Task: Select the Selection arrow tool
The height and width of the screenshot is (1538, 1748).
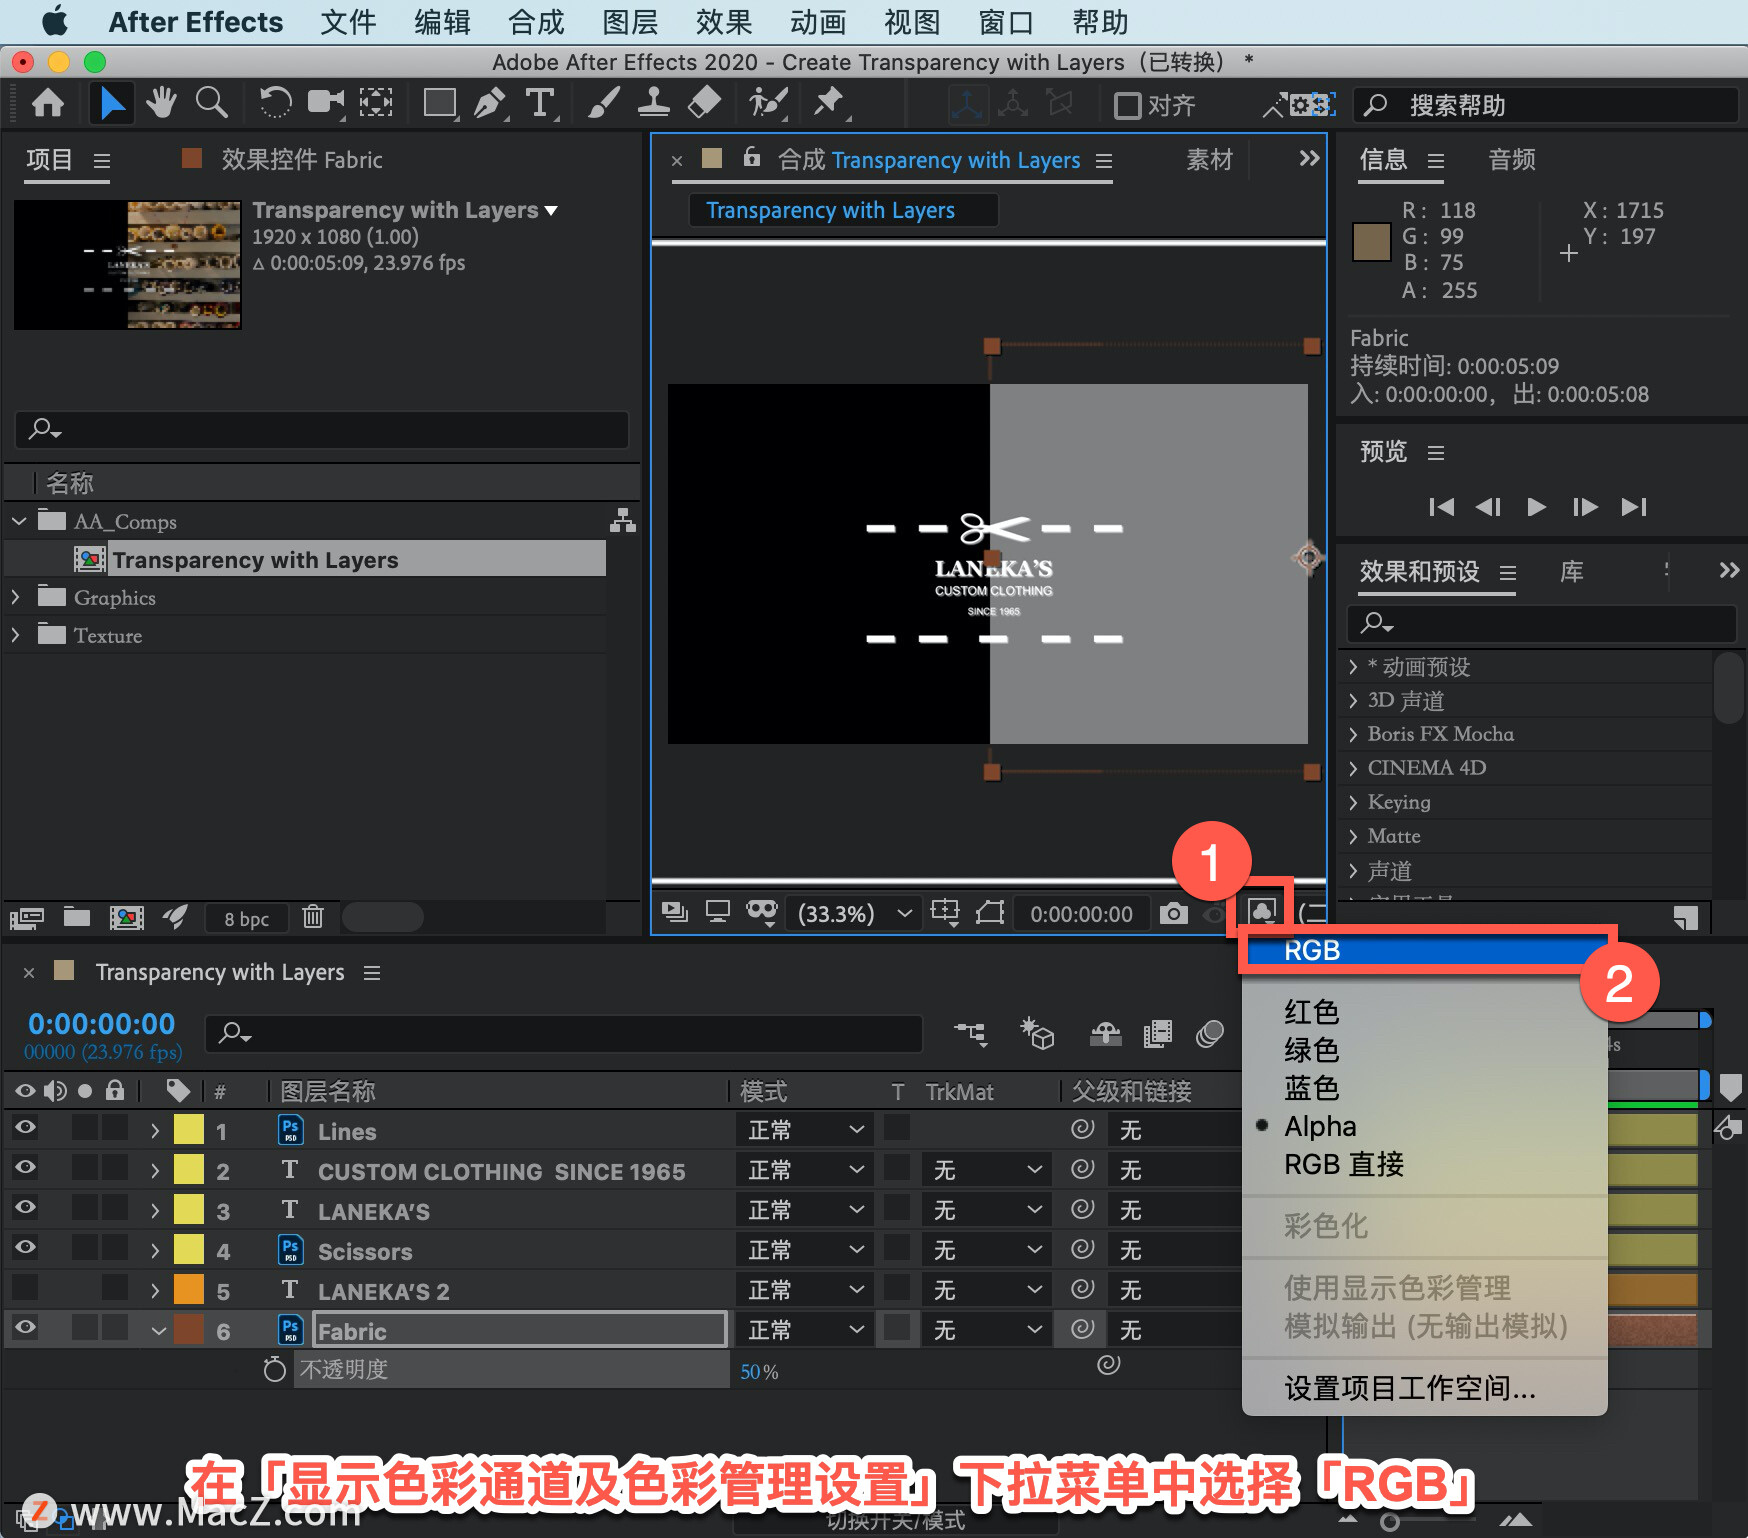Action: [x=112, y=103]
